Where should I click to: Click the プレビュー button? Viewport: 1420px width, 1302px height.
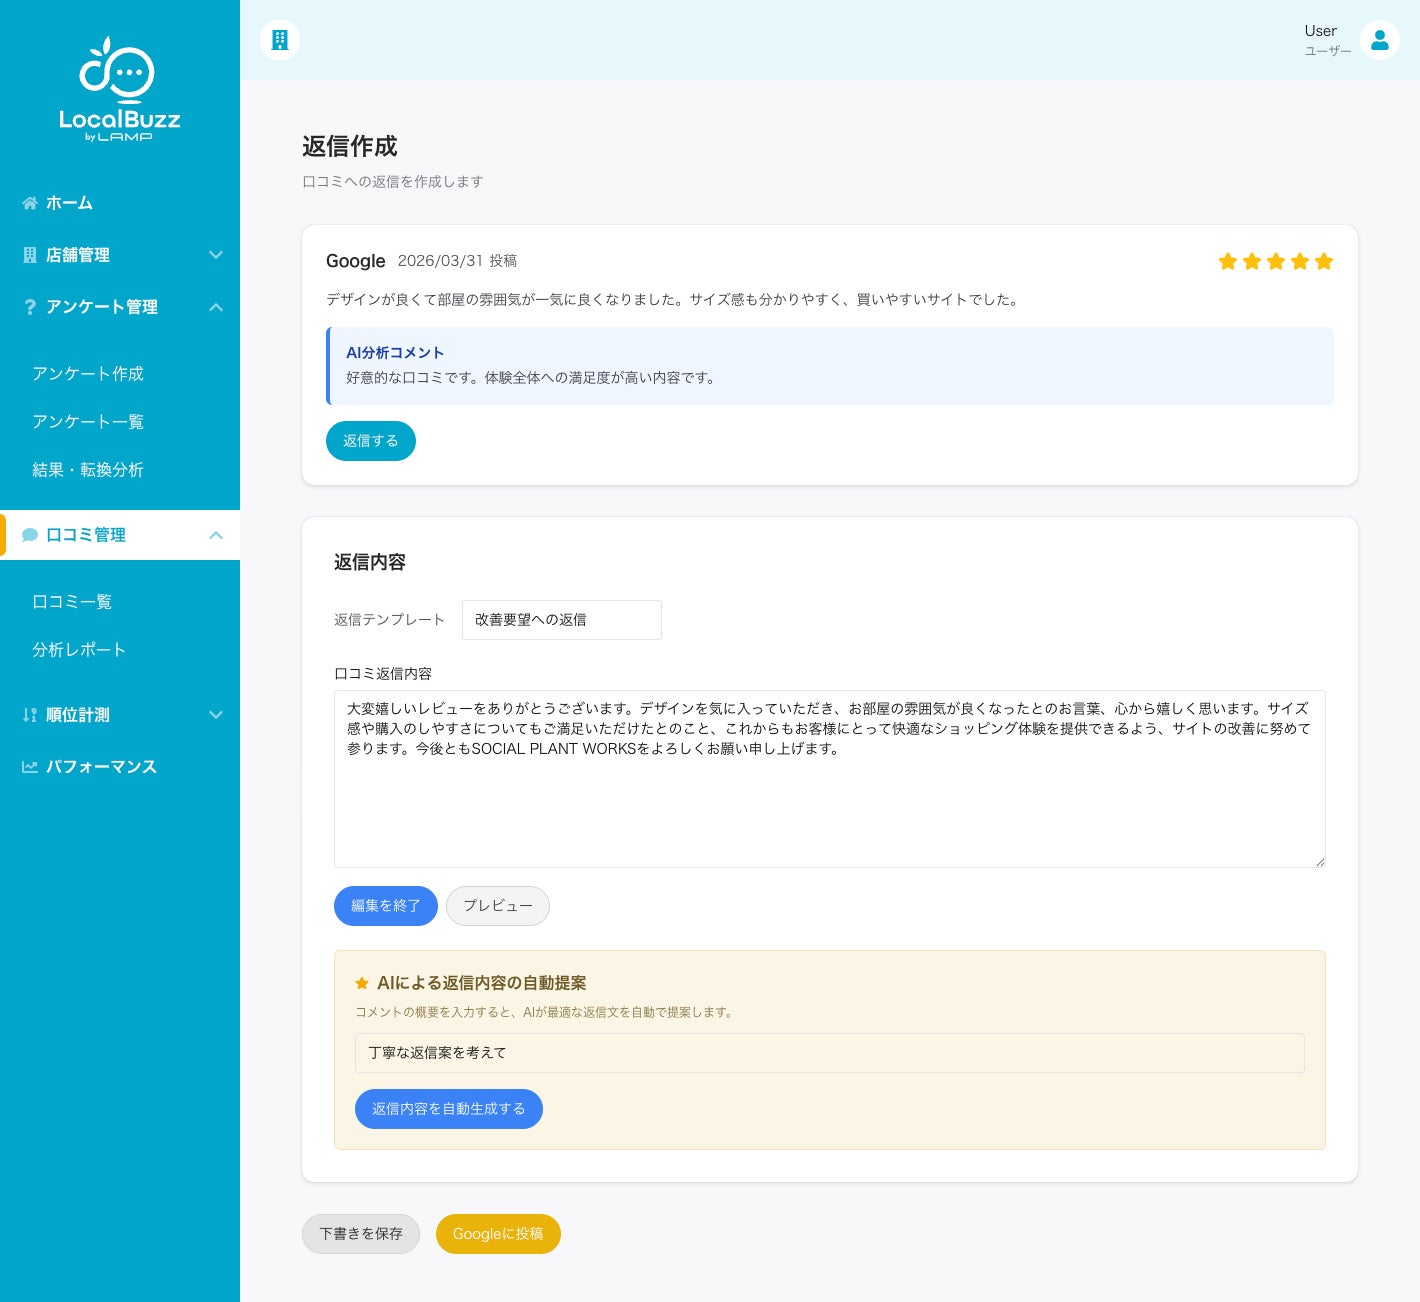click(x=498, y=906)
